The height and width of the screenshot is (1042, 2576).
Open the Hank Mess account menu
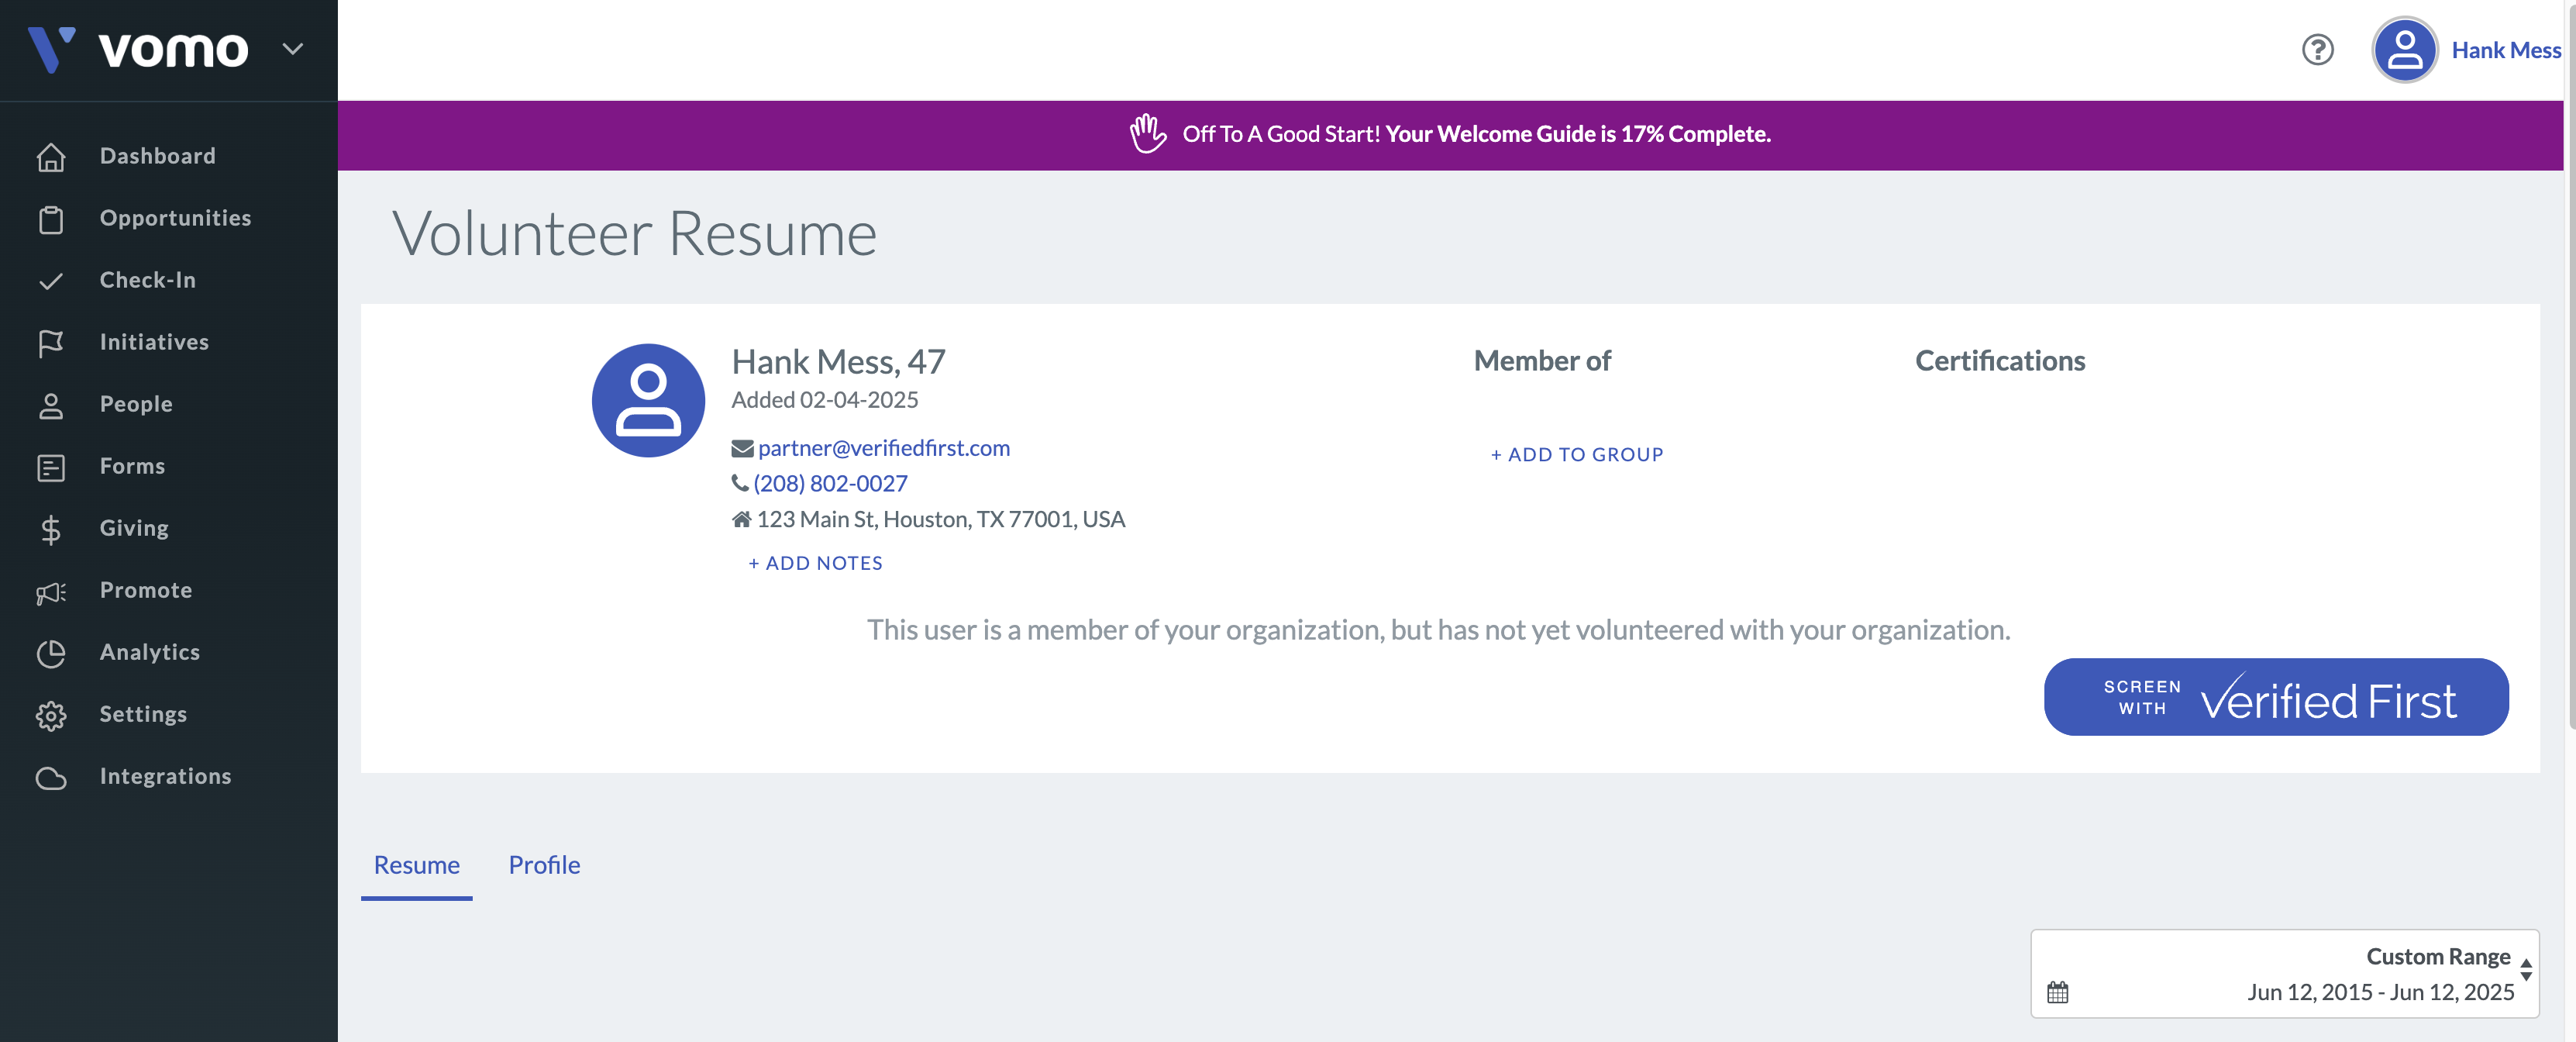[2505, 50]
